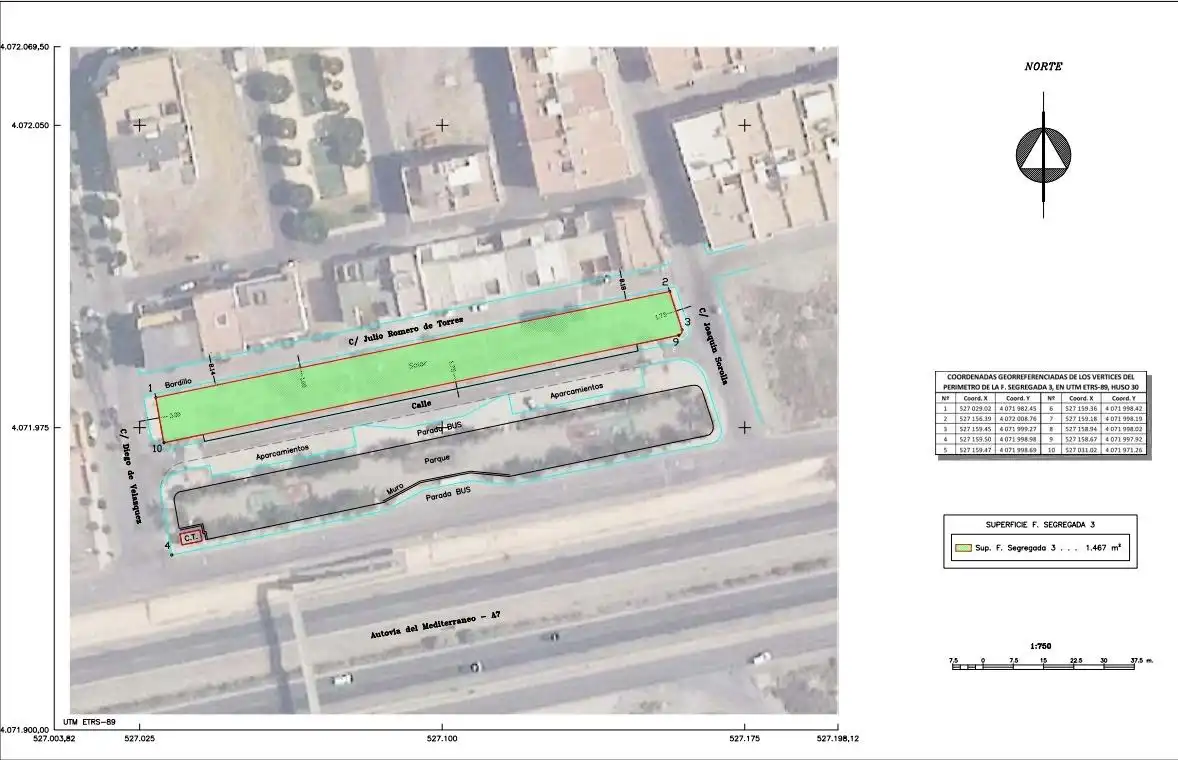Screen dimensions: 1178x760
Task: Click the '527.100' X-axis coordinate
Action: point(442,738)
